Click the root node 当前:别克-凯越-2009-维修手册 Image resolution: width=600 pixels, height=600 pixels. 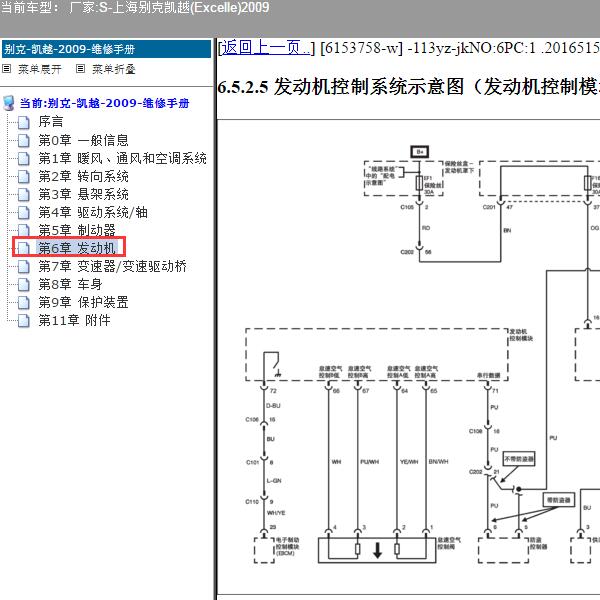[104, 103]
